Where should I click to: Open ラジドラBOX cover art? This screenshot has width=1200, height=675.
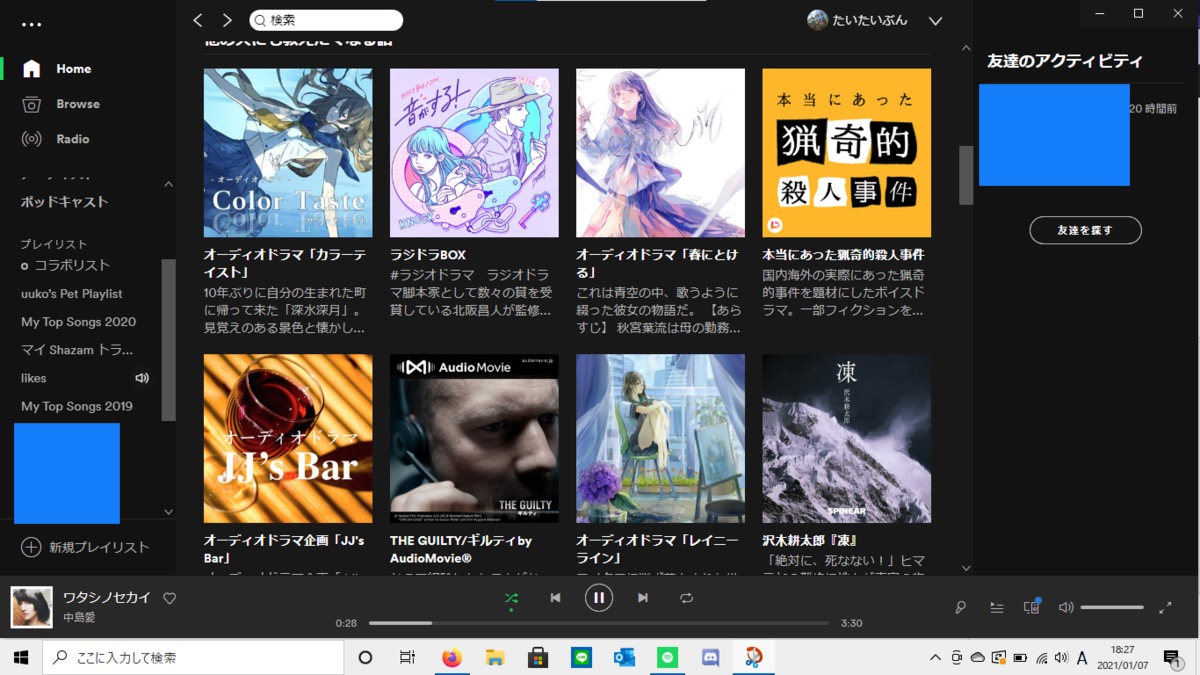point(474,153)
